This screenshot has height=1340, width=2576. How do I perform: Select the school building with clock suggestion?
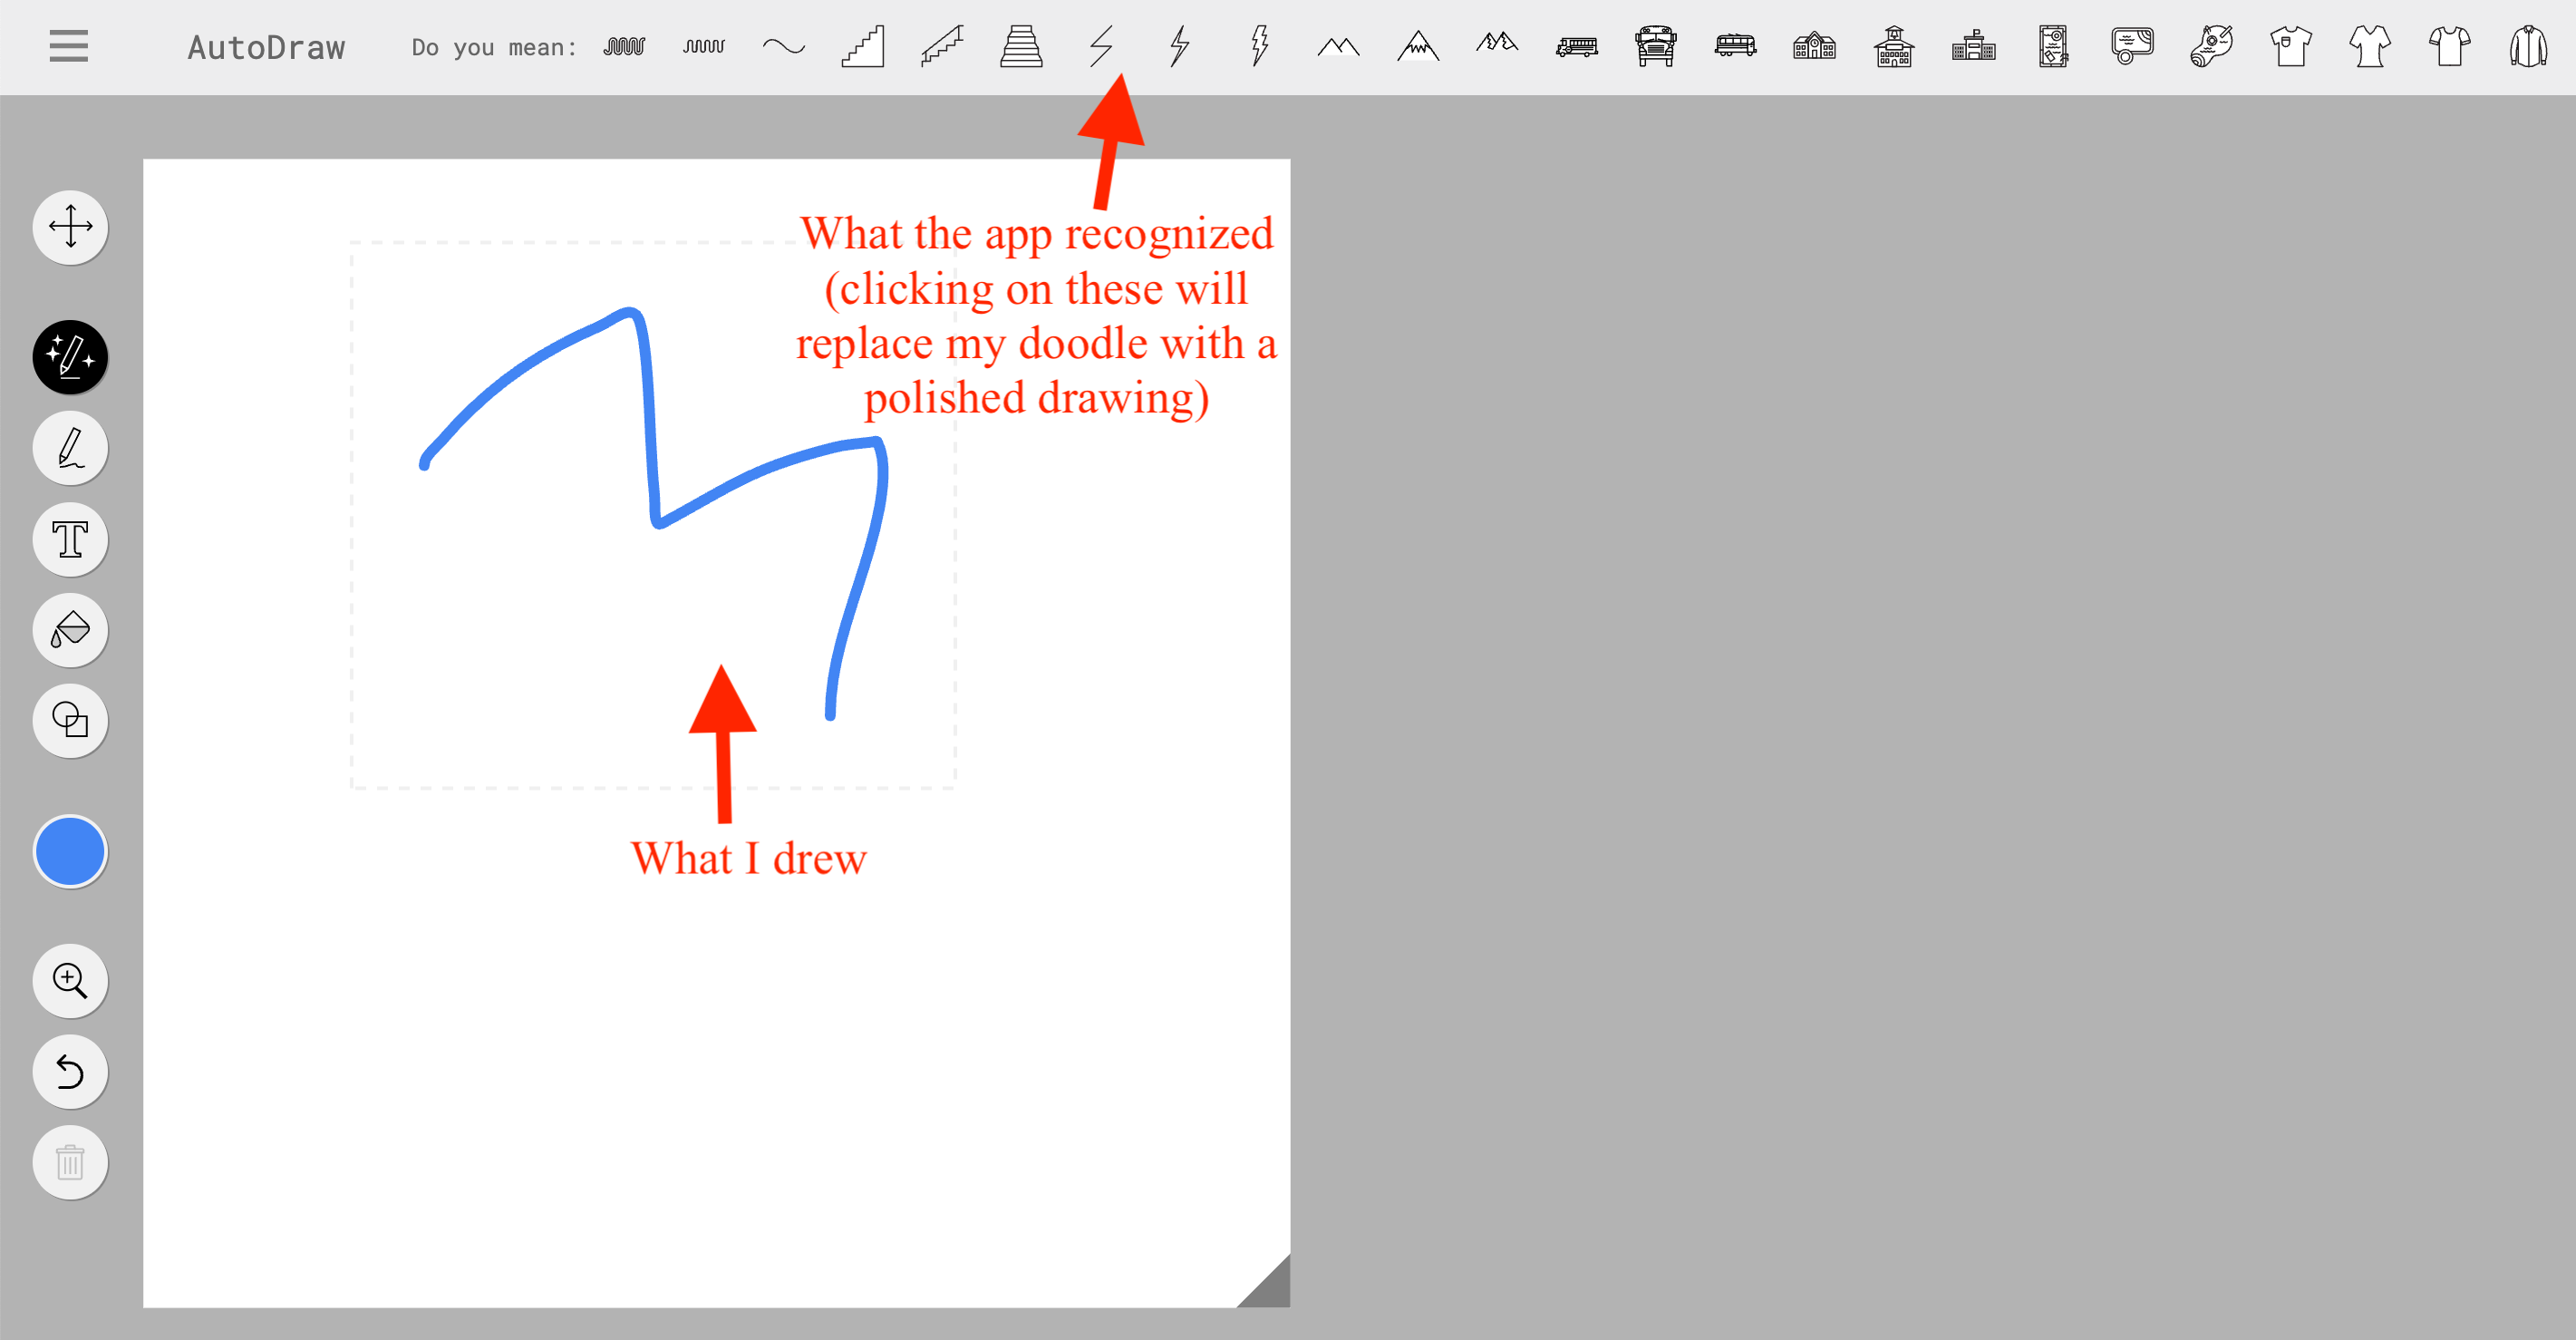tap(1814, 46)
